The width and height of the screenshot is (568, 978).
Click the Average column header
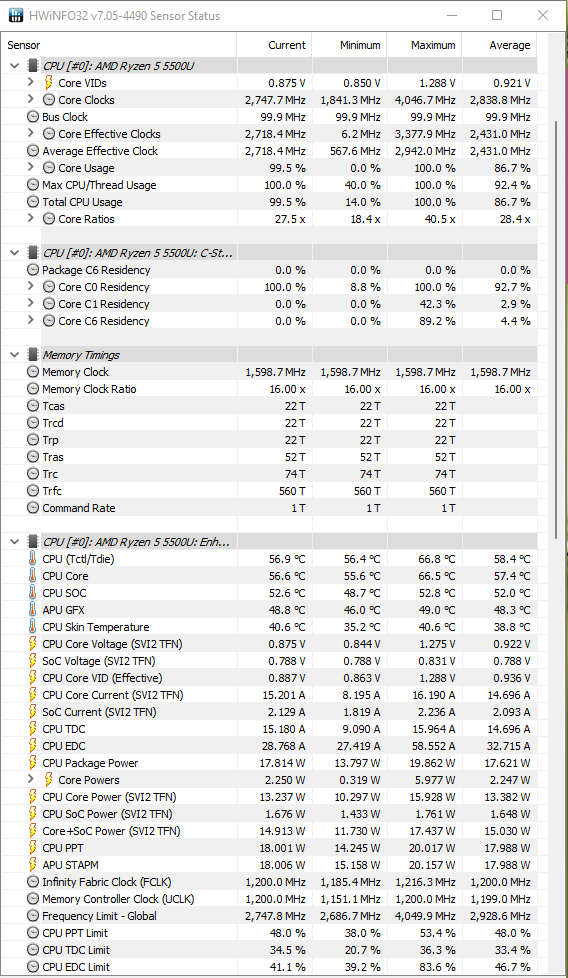(499, 45)
